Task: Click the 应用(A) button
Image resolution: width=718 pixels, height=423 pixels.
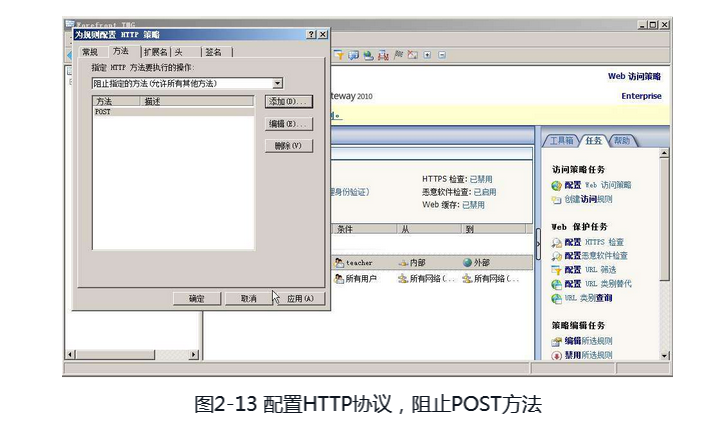Action: coord(300,298)
